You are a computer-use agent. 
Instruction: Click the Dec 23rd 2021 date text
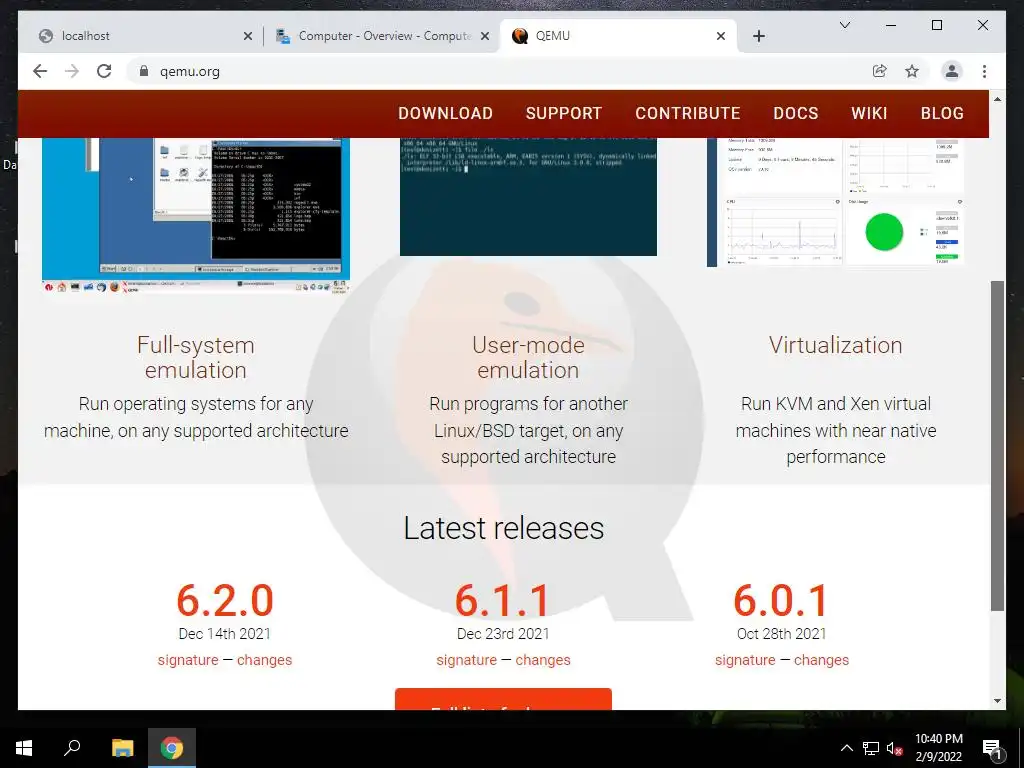click(x=503, y=633)
